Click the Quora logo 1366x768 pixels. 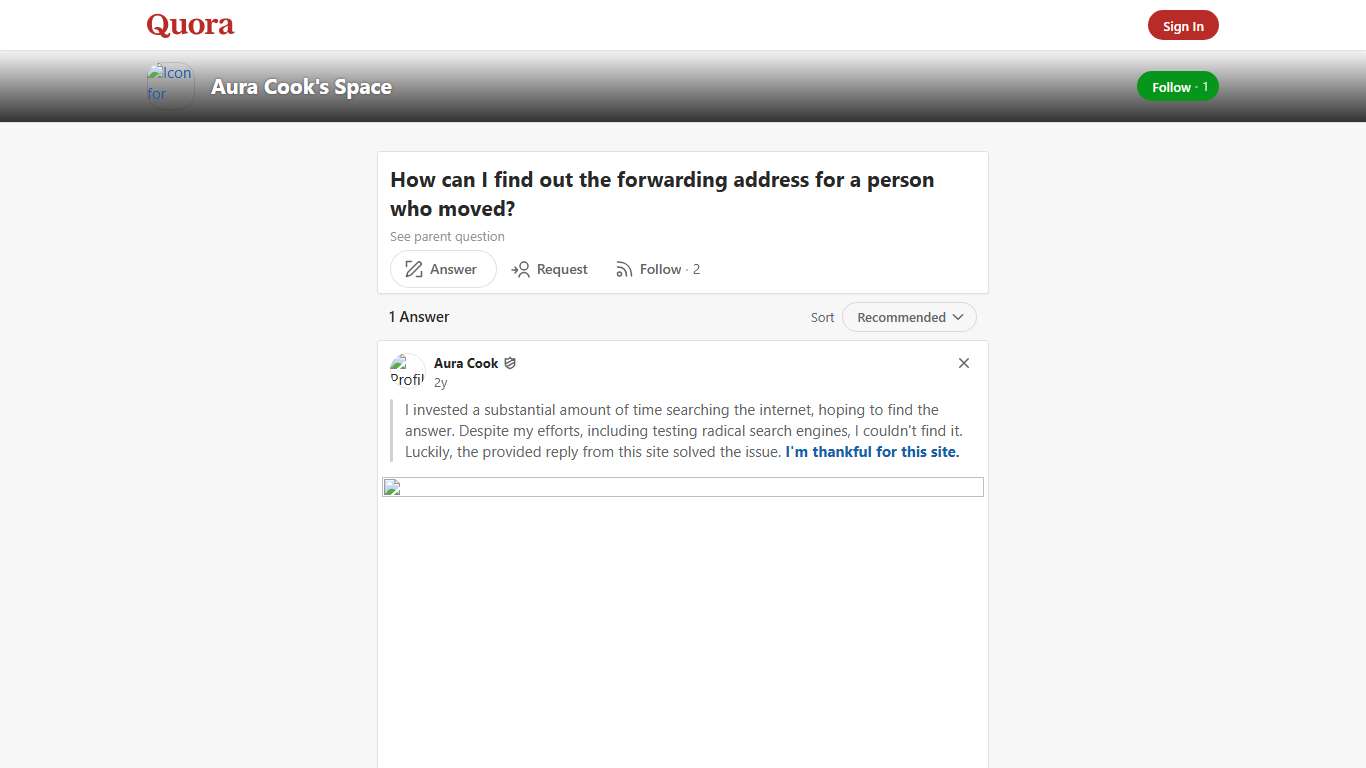tap(189, 25)
